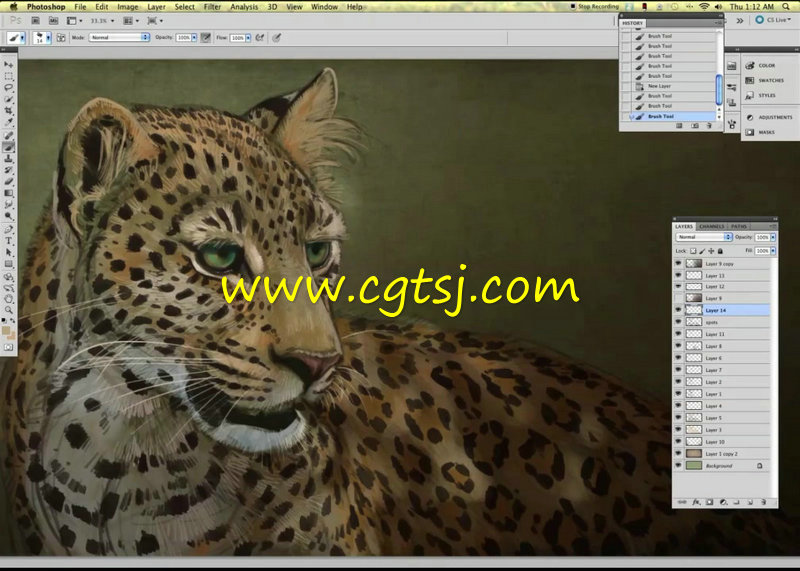Hide the Background layer

pyautogui.click(x=678, y=465)
